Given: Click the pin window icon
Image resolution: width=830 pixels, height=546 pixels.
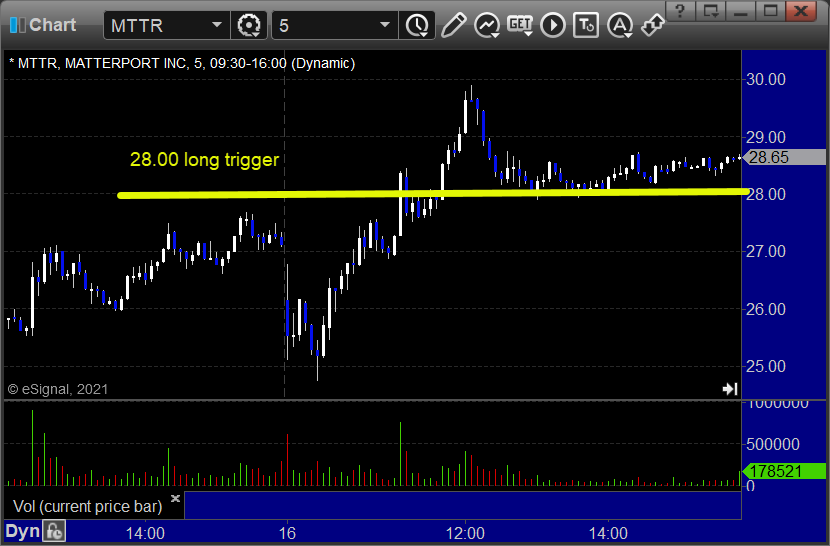Looking at the screenshot, I should 653,25.
